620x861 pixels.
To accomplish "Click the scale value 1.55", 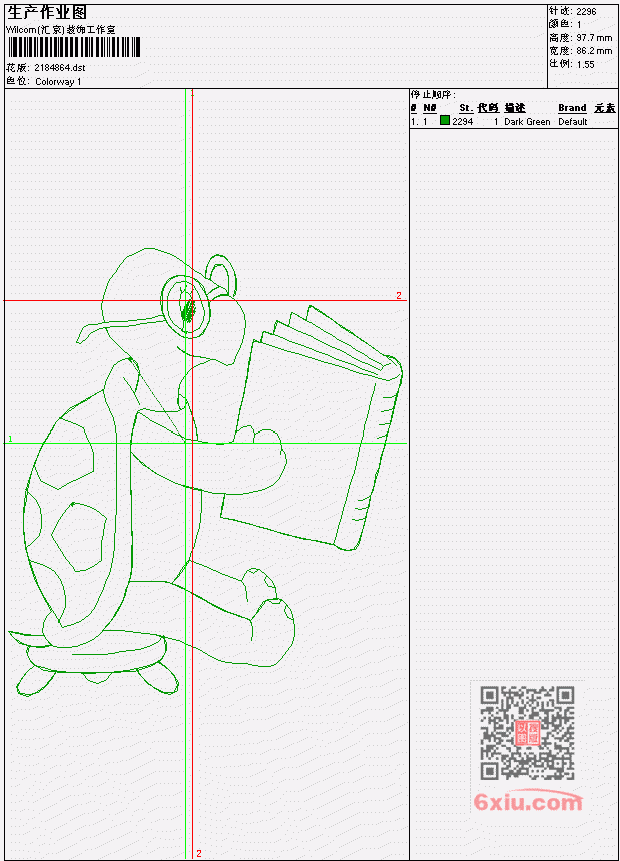I will click(585, 64).
